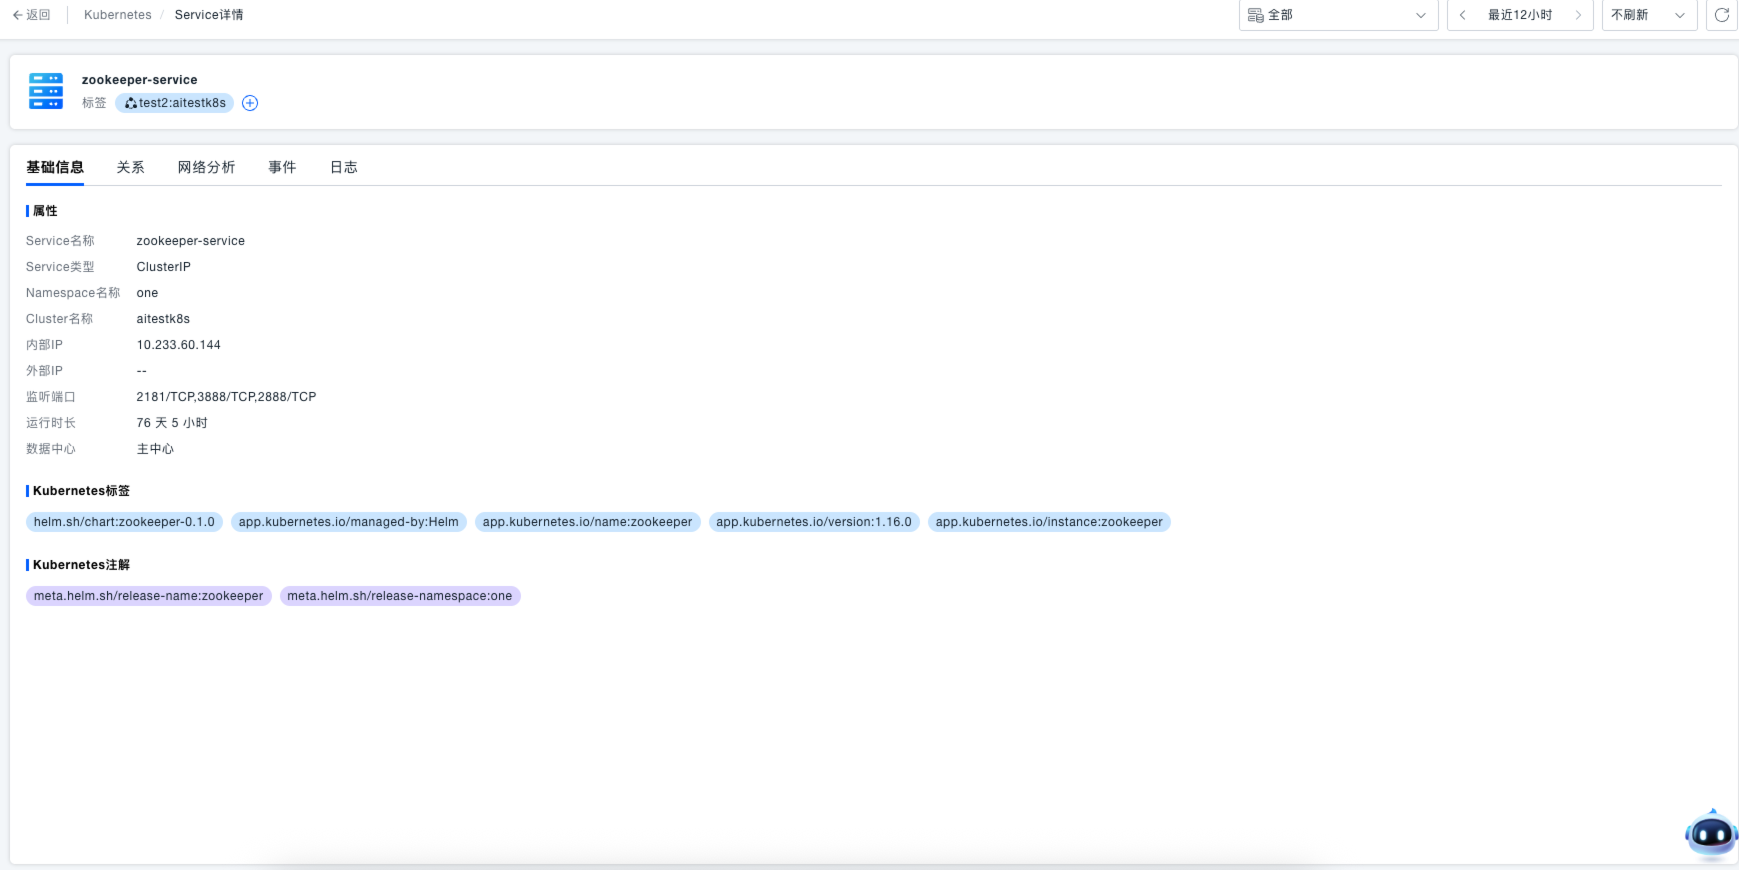The height and width of the screenshot is (870, 1739).
Task: Open the 全部 scope dropdown
Action: [x=1337, y=15]
